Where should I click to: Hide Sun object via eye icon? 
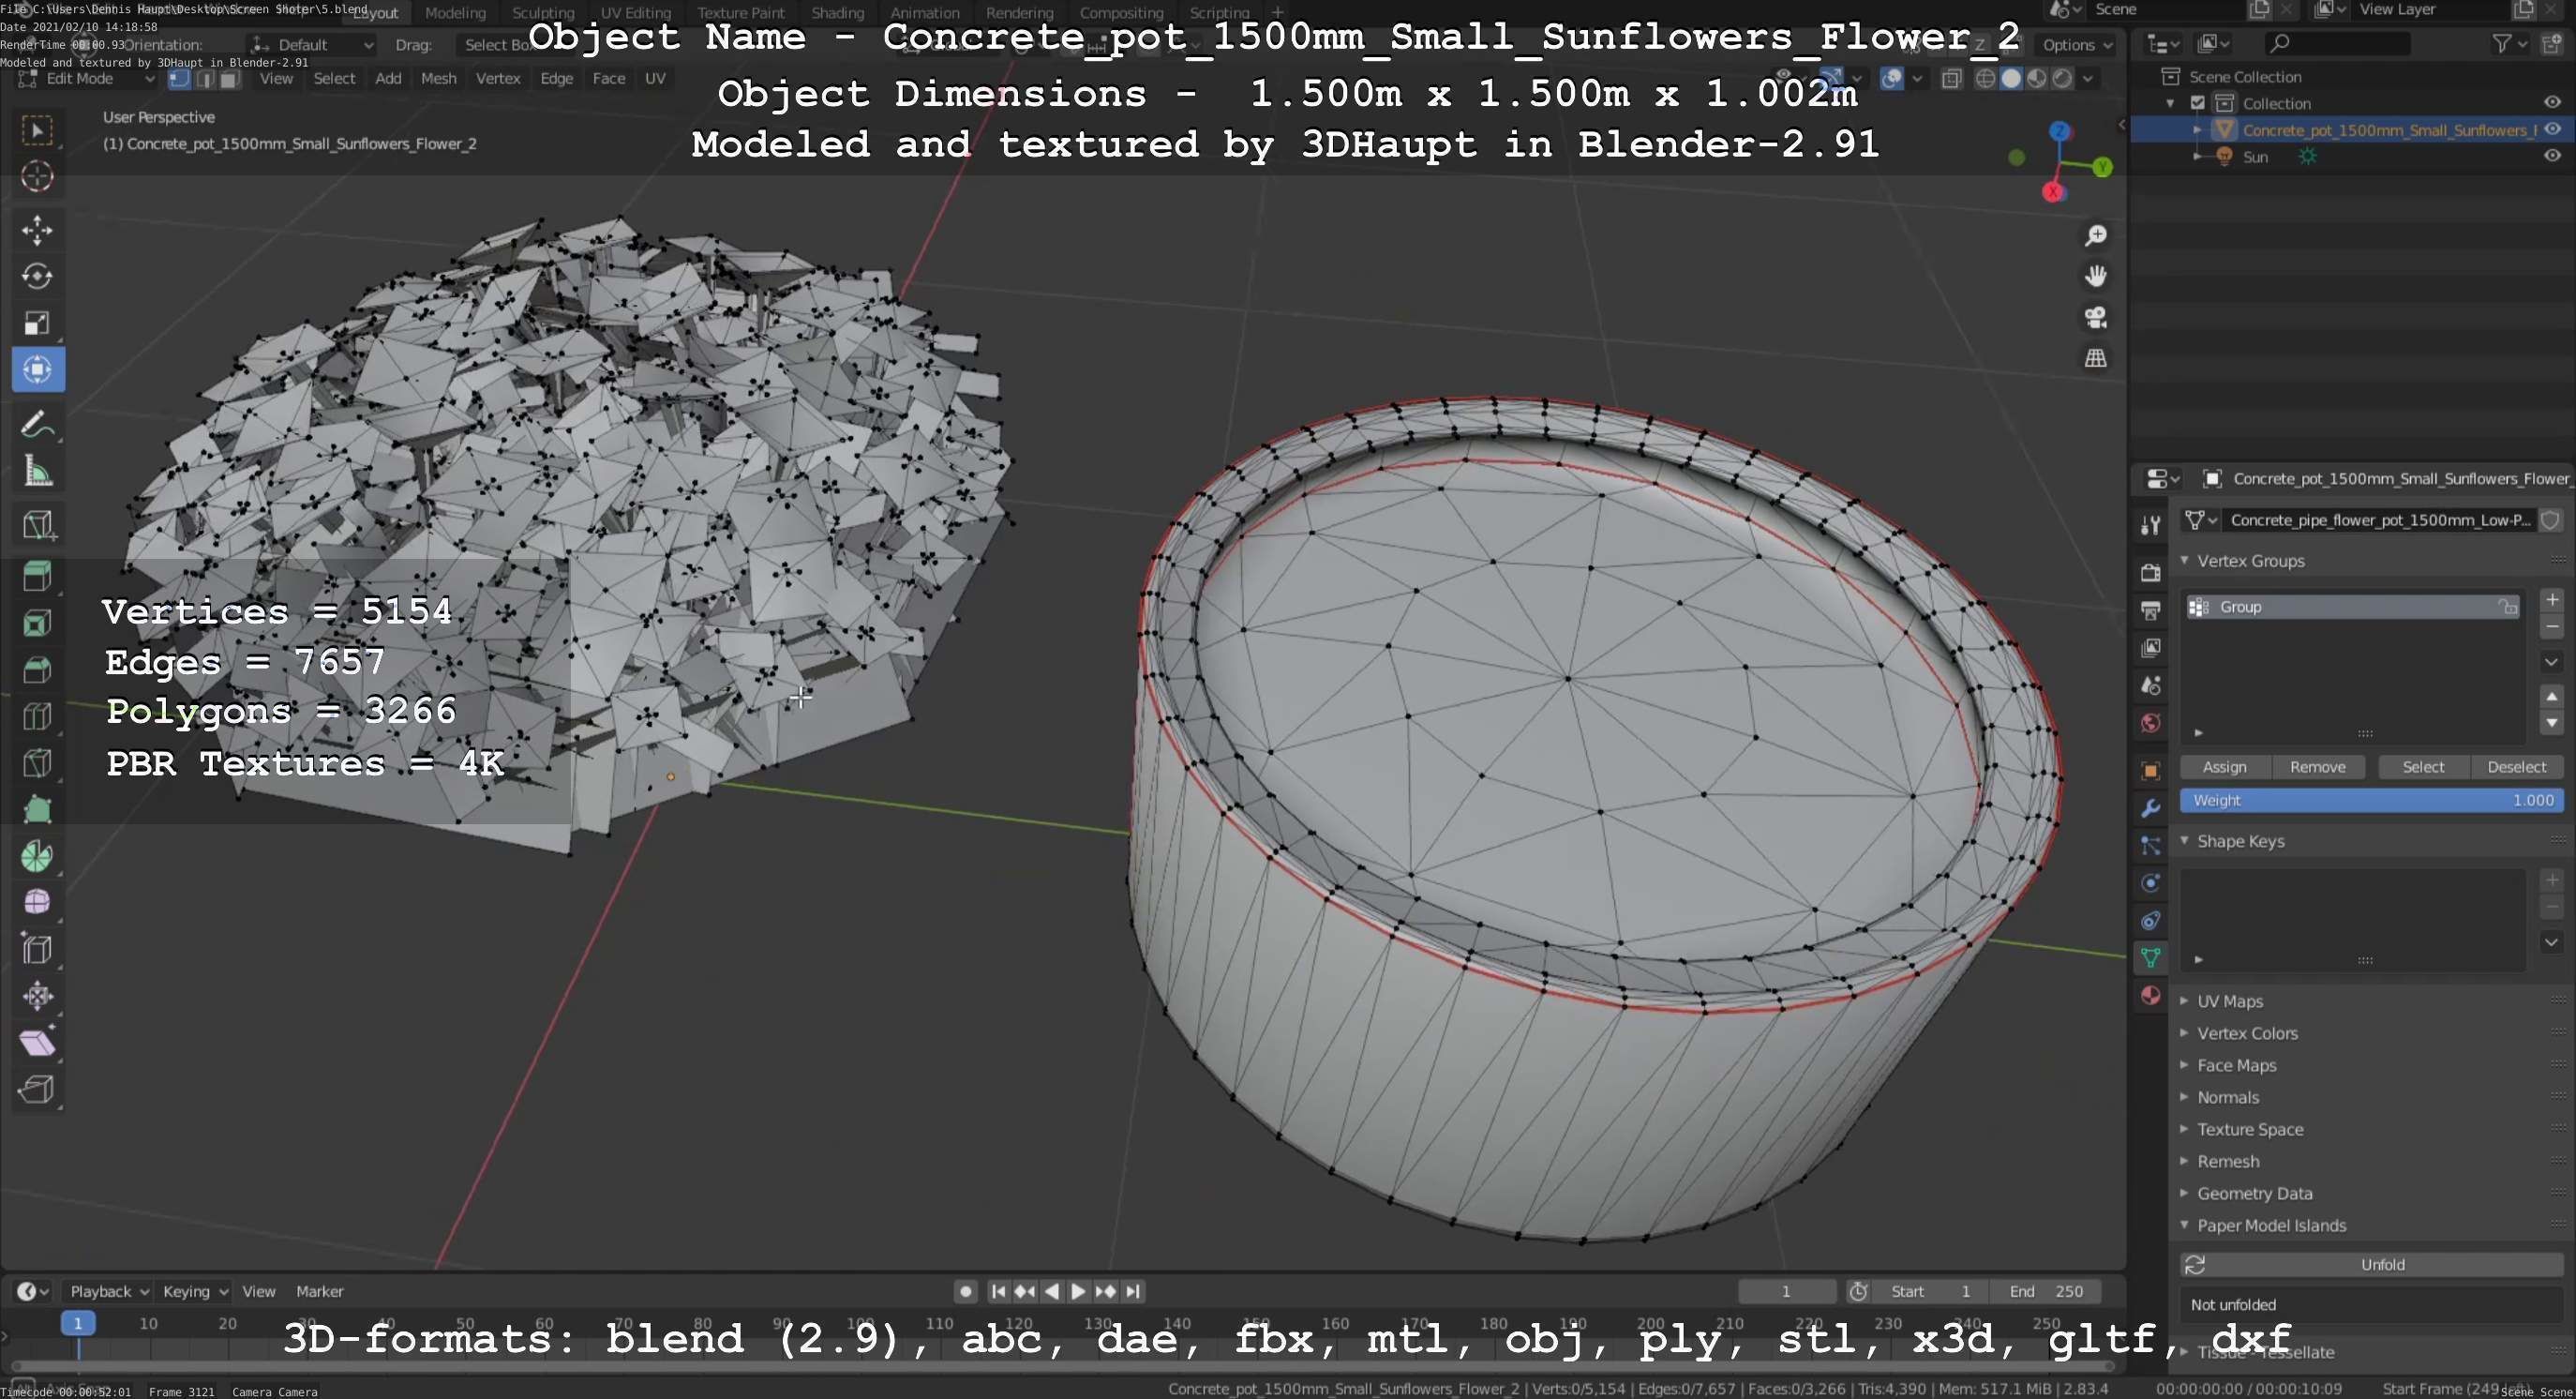click(2552, 156)
